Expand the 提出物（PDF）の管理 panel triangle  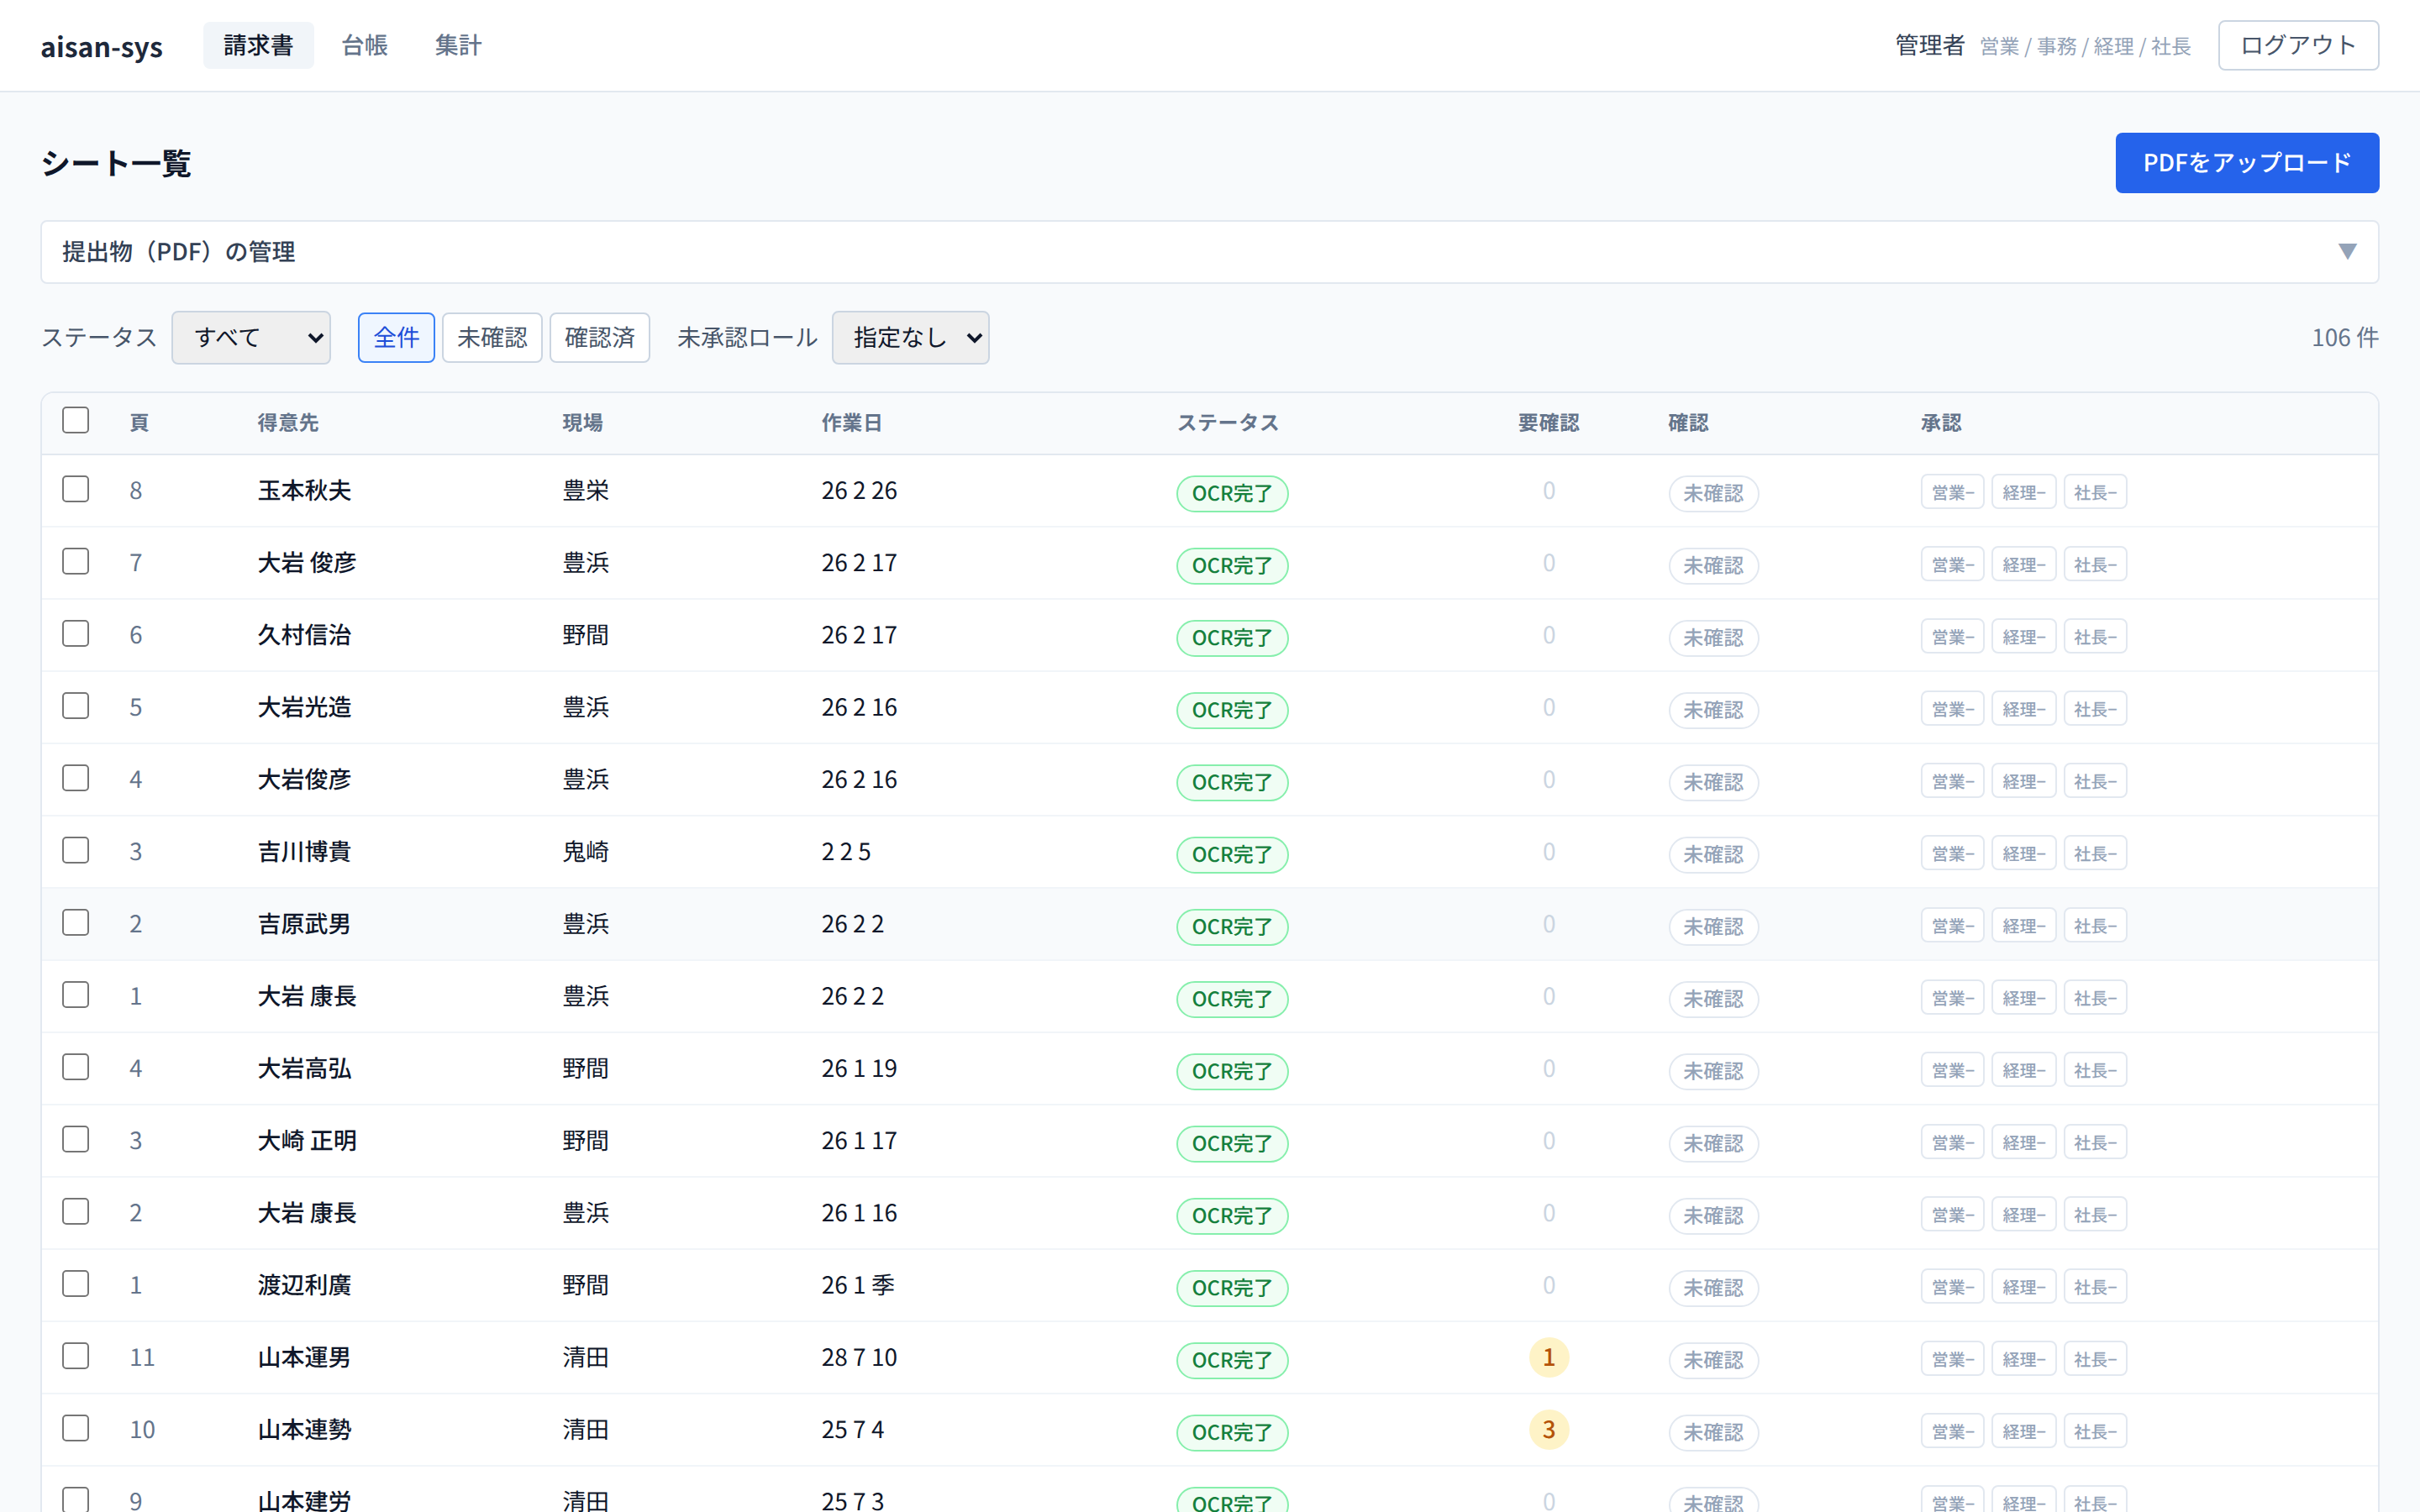click(2347, 251)
